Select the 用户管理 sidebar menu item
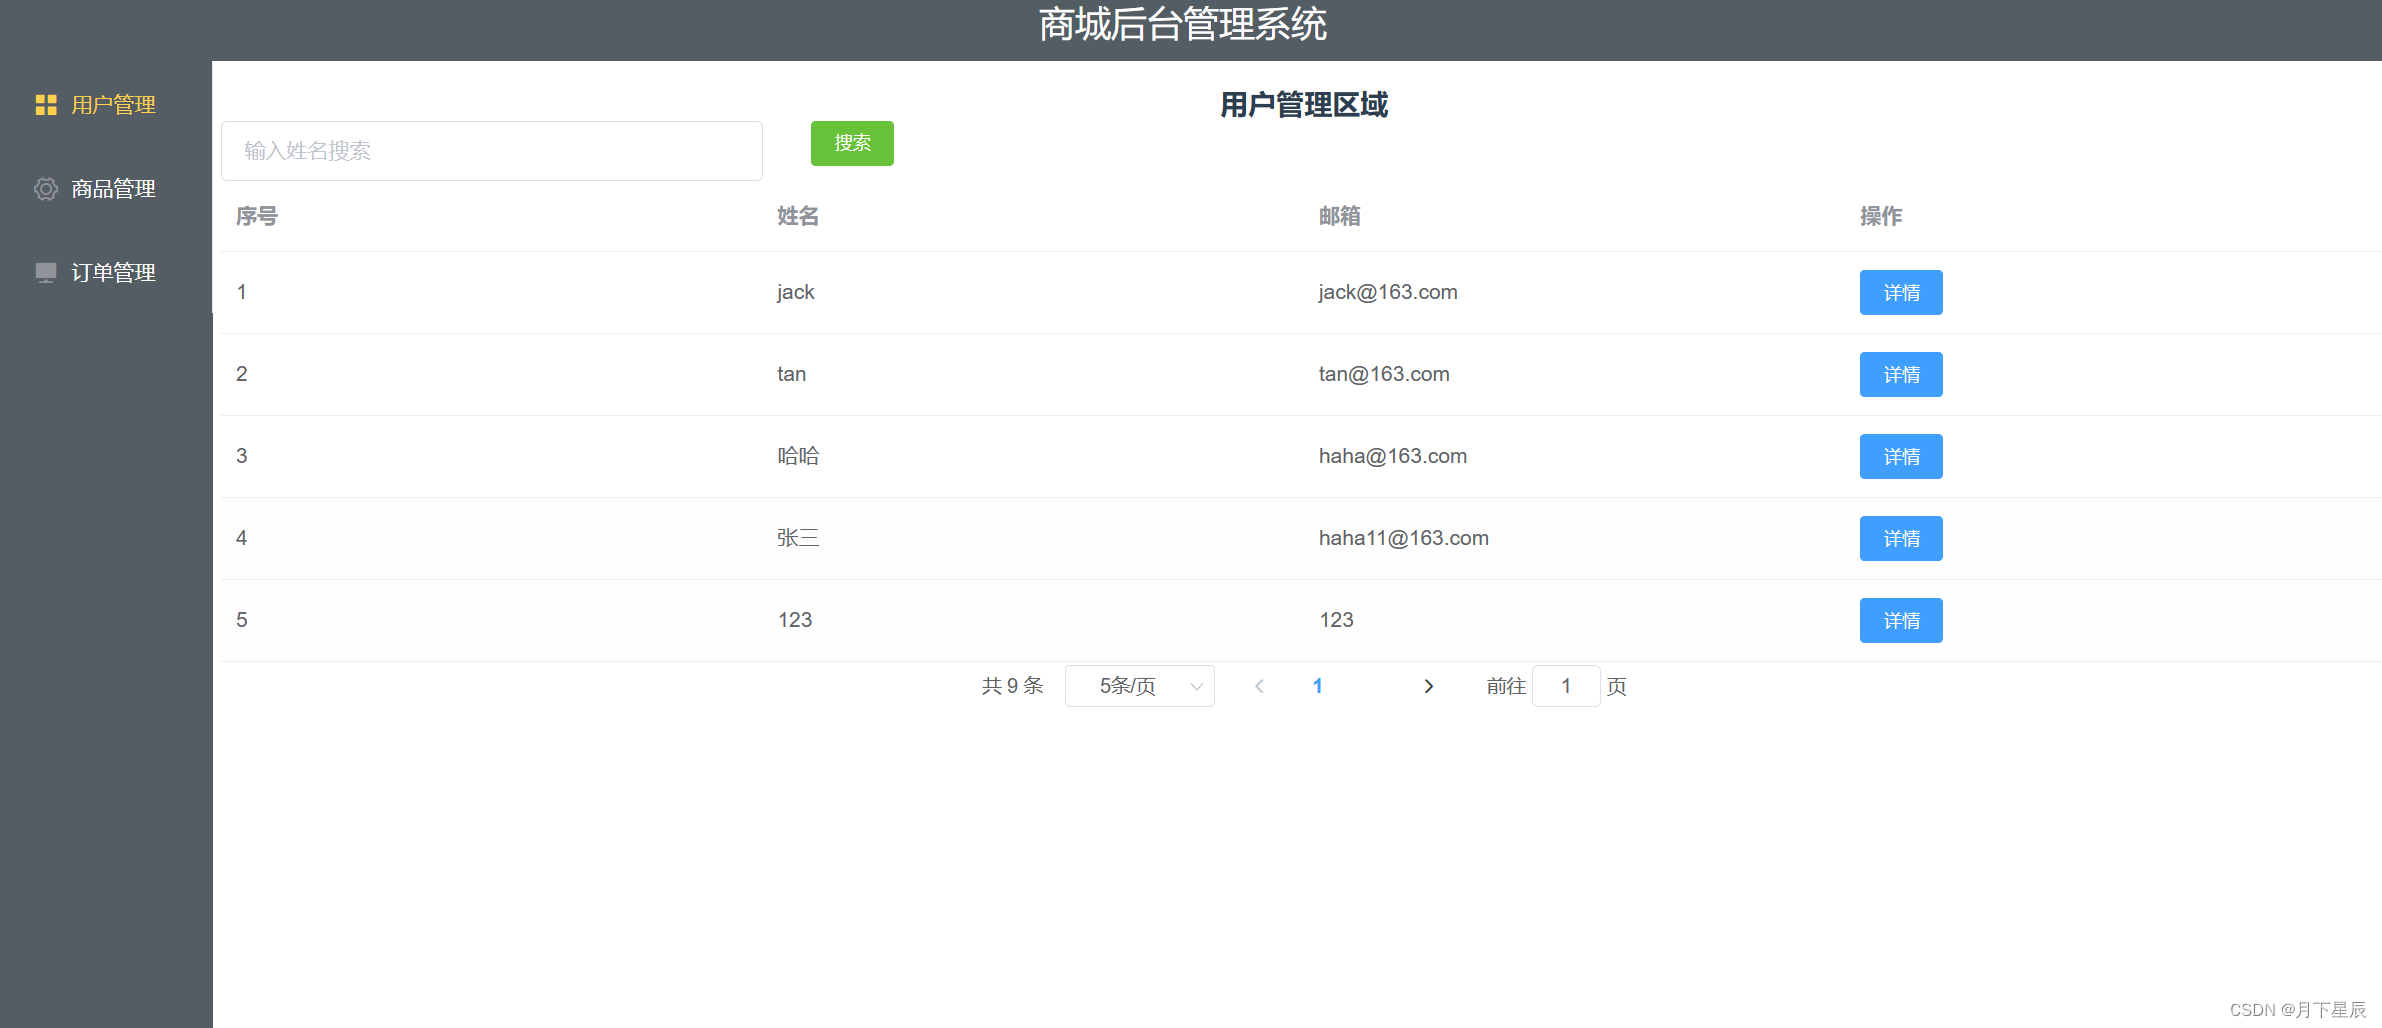2382x1028 pixels. pos(112,105)
